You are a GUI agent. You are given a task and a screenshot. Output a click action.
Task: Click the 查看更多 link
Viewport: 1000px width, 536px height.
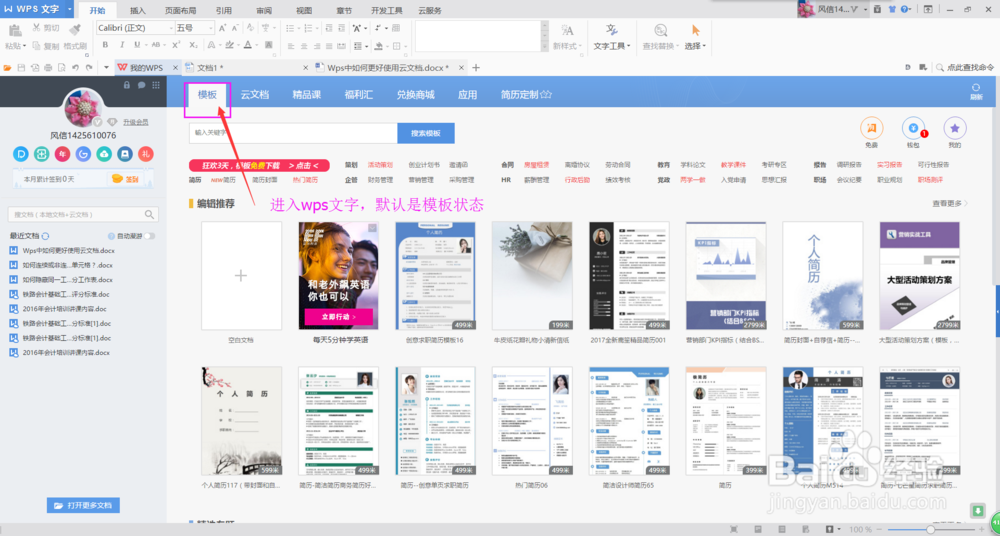point(950,204)
